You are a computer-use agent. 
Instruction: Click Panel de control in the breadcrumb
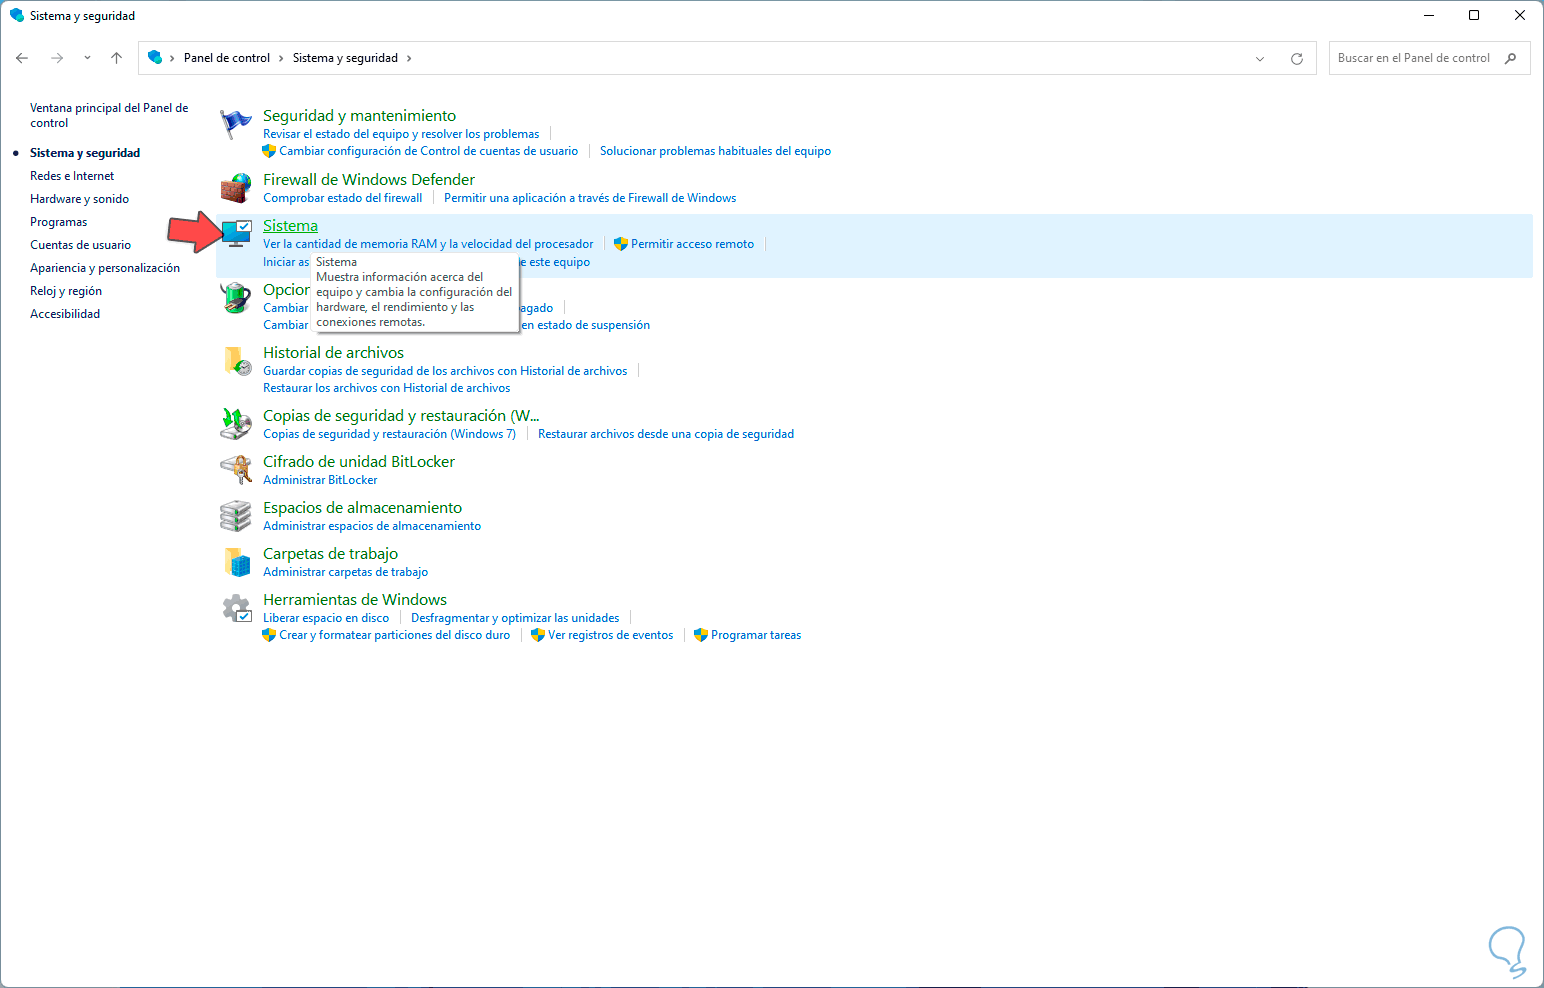tap(227, 58)
